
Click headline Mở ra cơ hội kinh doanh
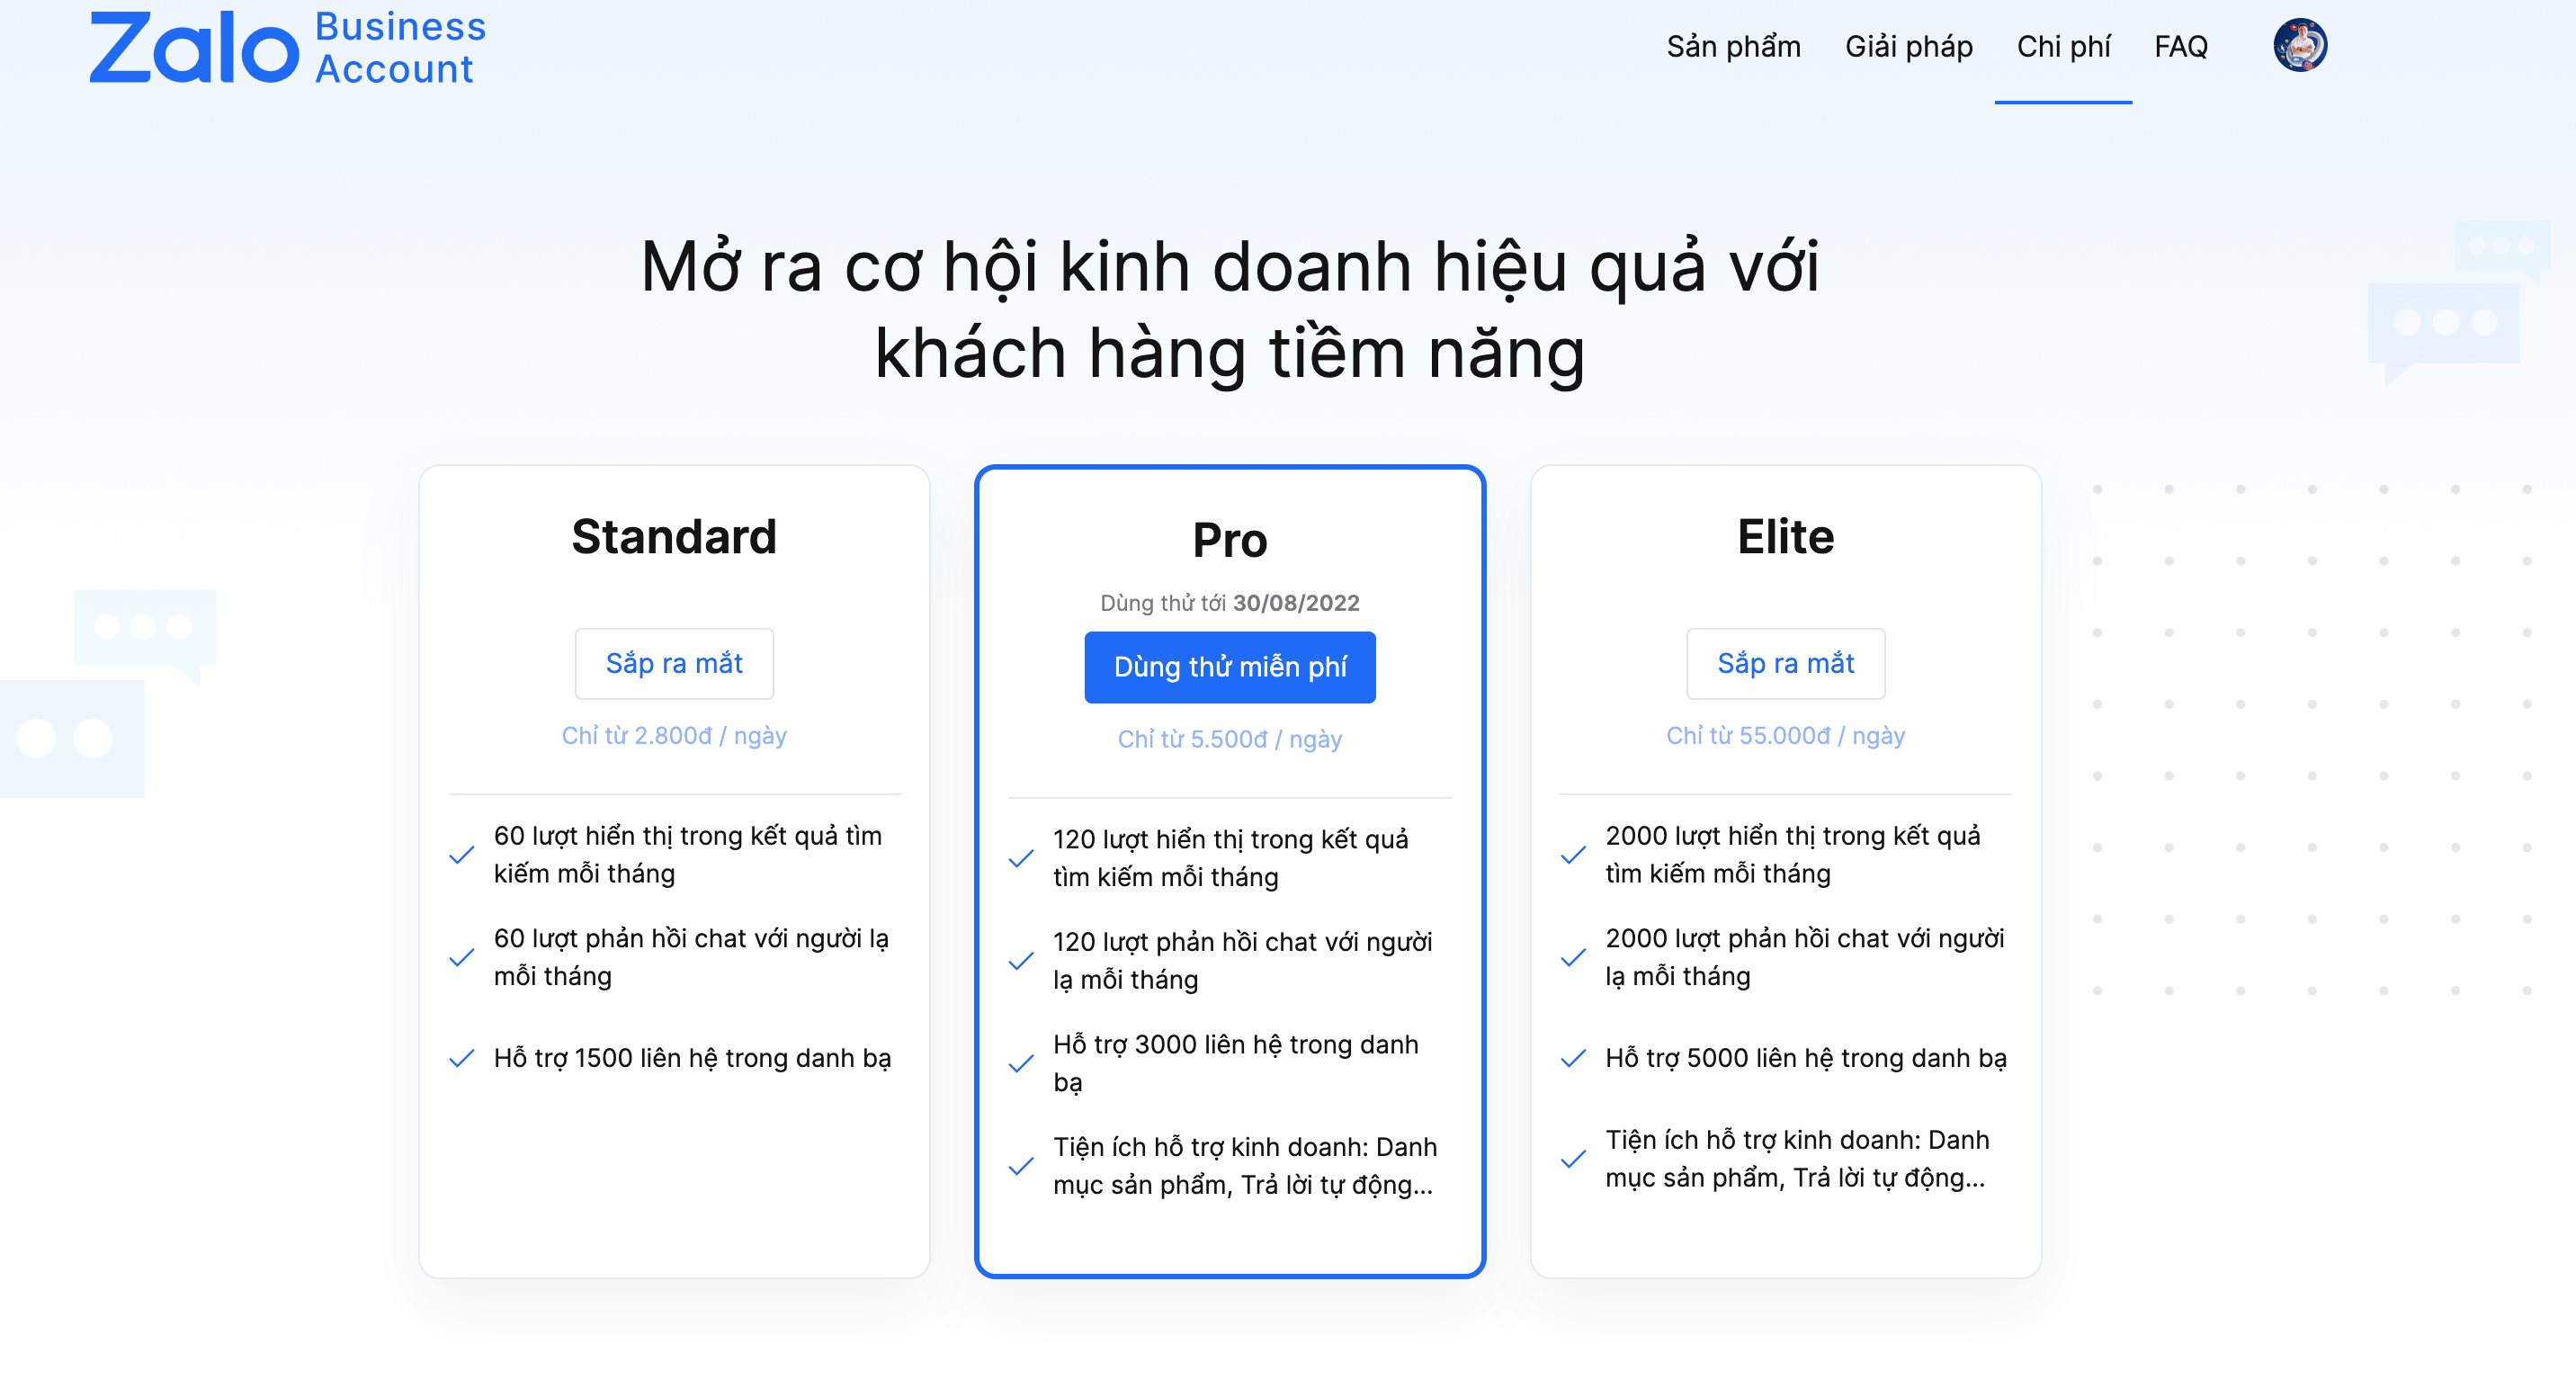[1230, 310]
